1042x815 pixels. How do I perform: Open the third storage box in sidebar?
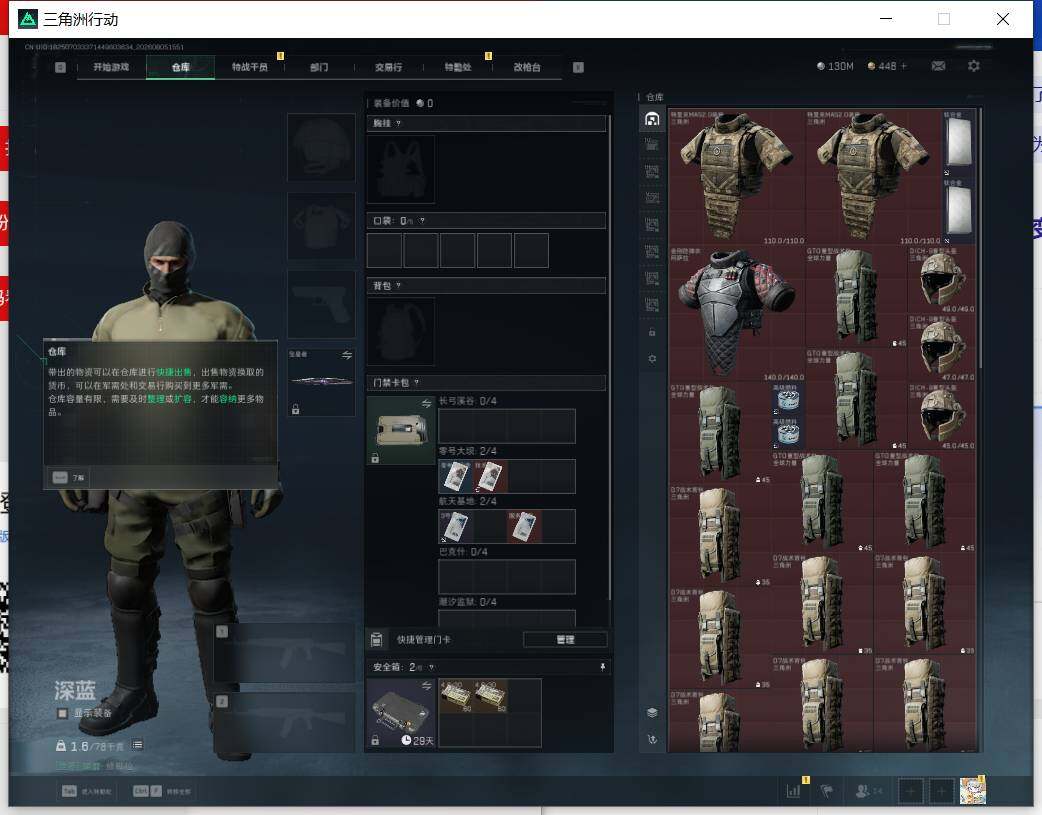point(652,172)
